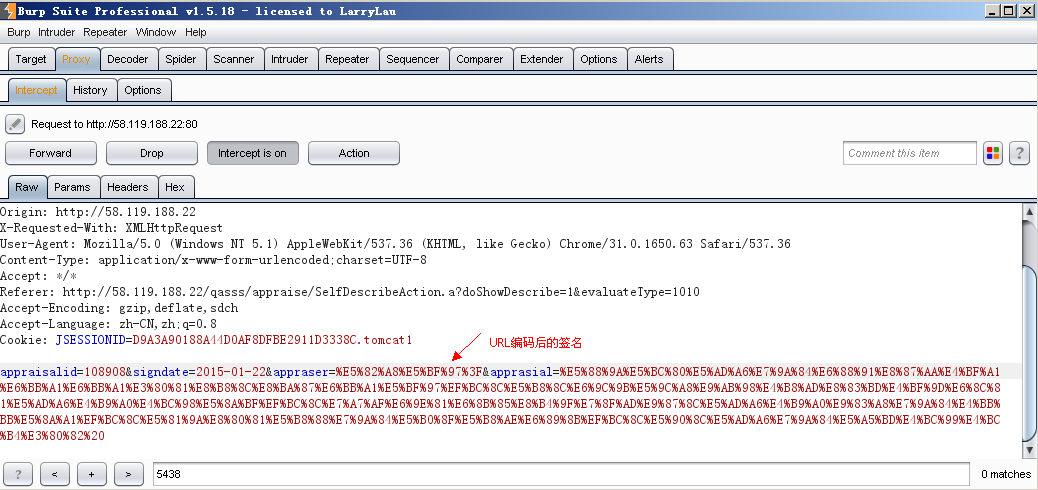Image resolution: width=1038 pixels, height=490 pixels.
Task: Click the pencil edit icon beside the request URL
Action: (15, 124)
